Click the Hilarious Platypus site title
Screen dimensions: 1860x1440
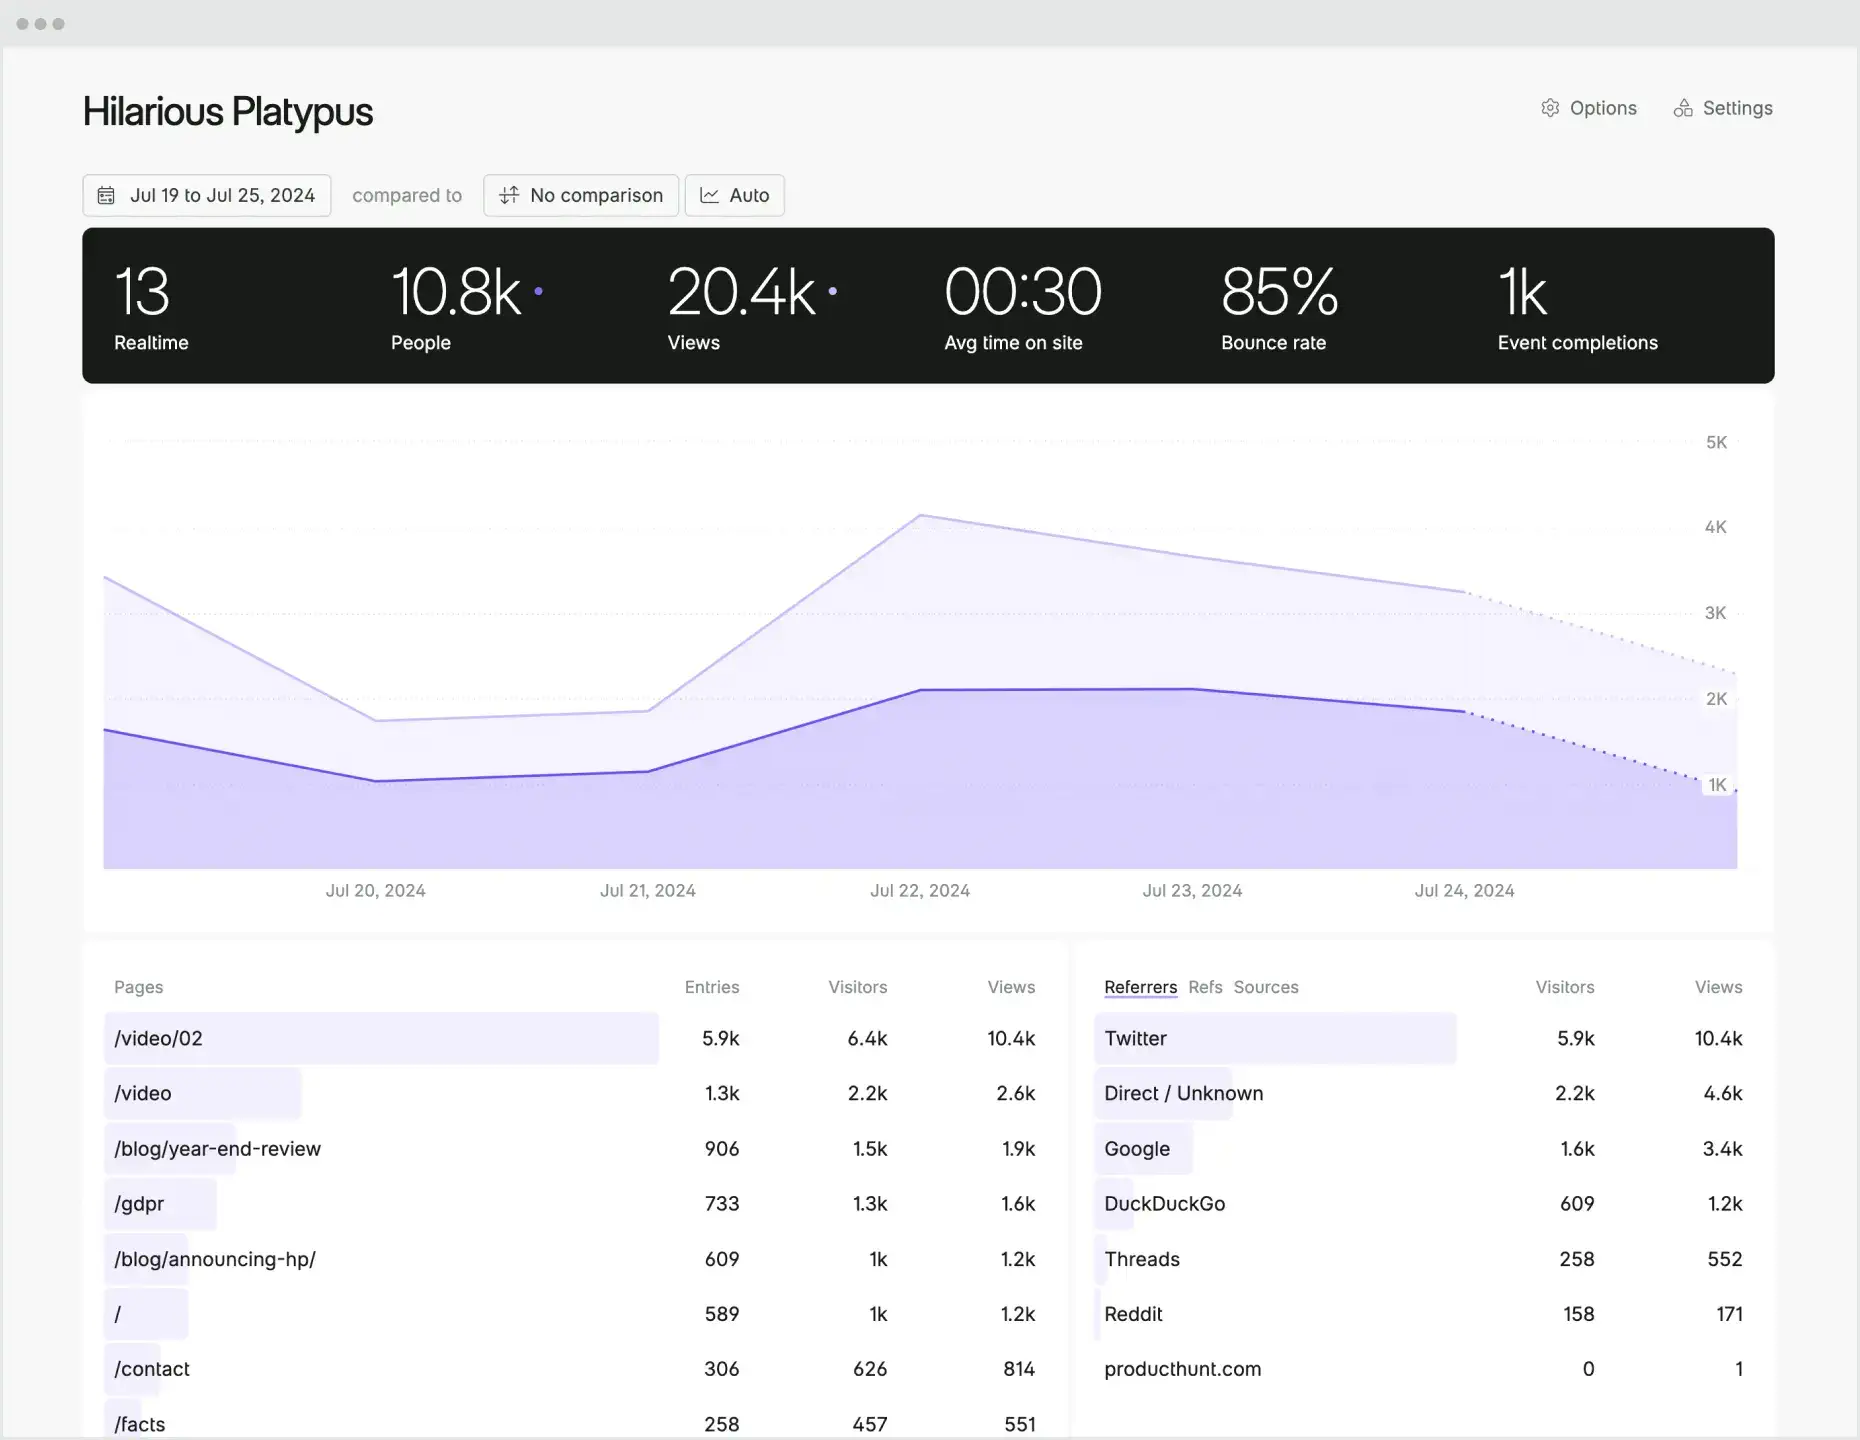pos(227,111)
